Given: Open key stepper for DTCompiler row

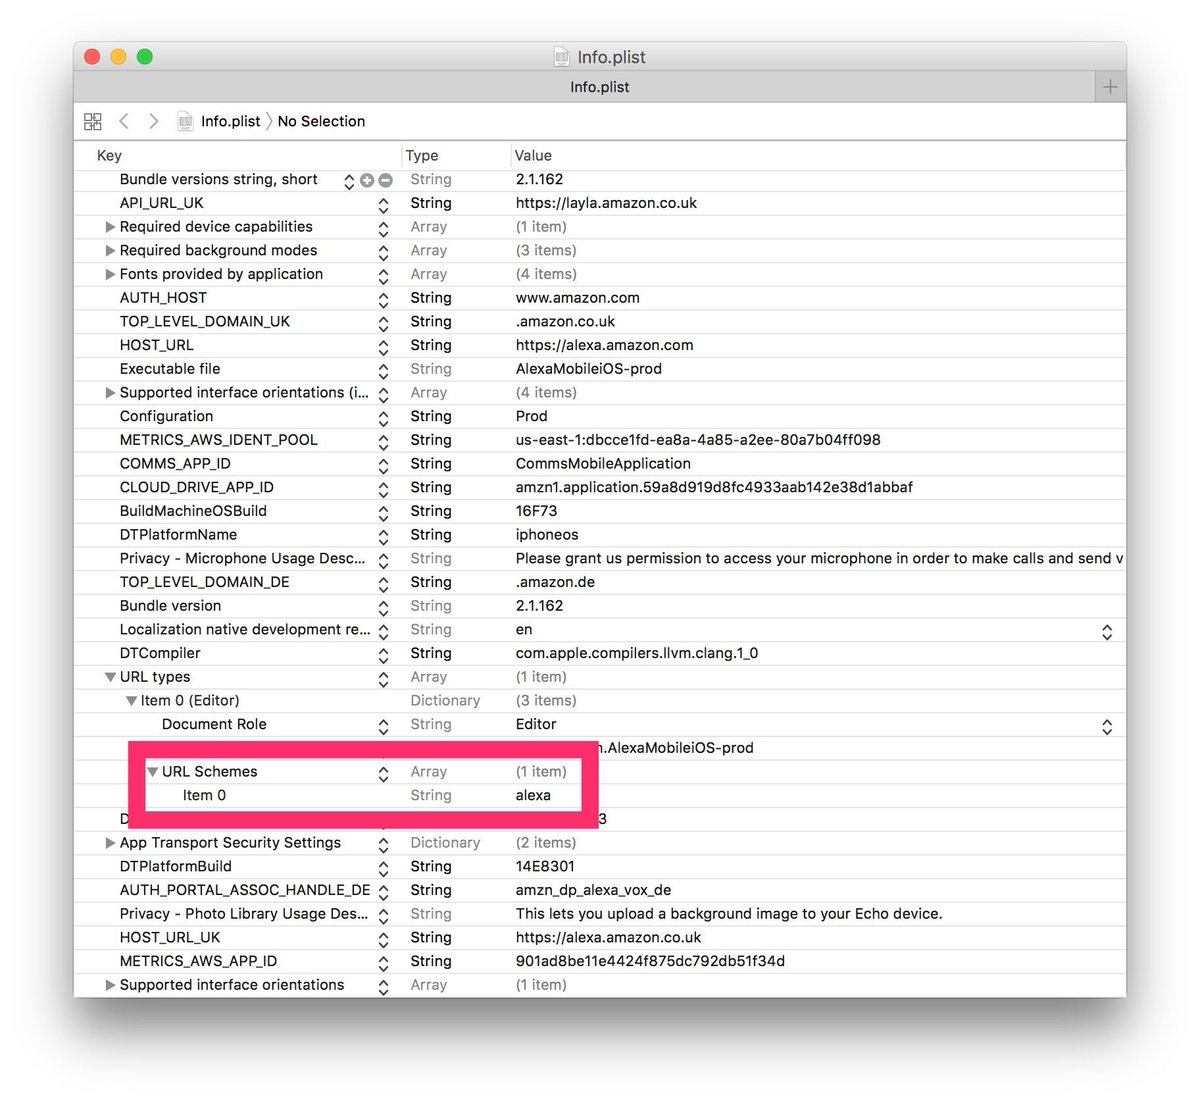Looking at the screenshot, I should 383,654.
